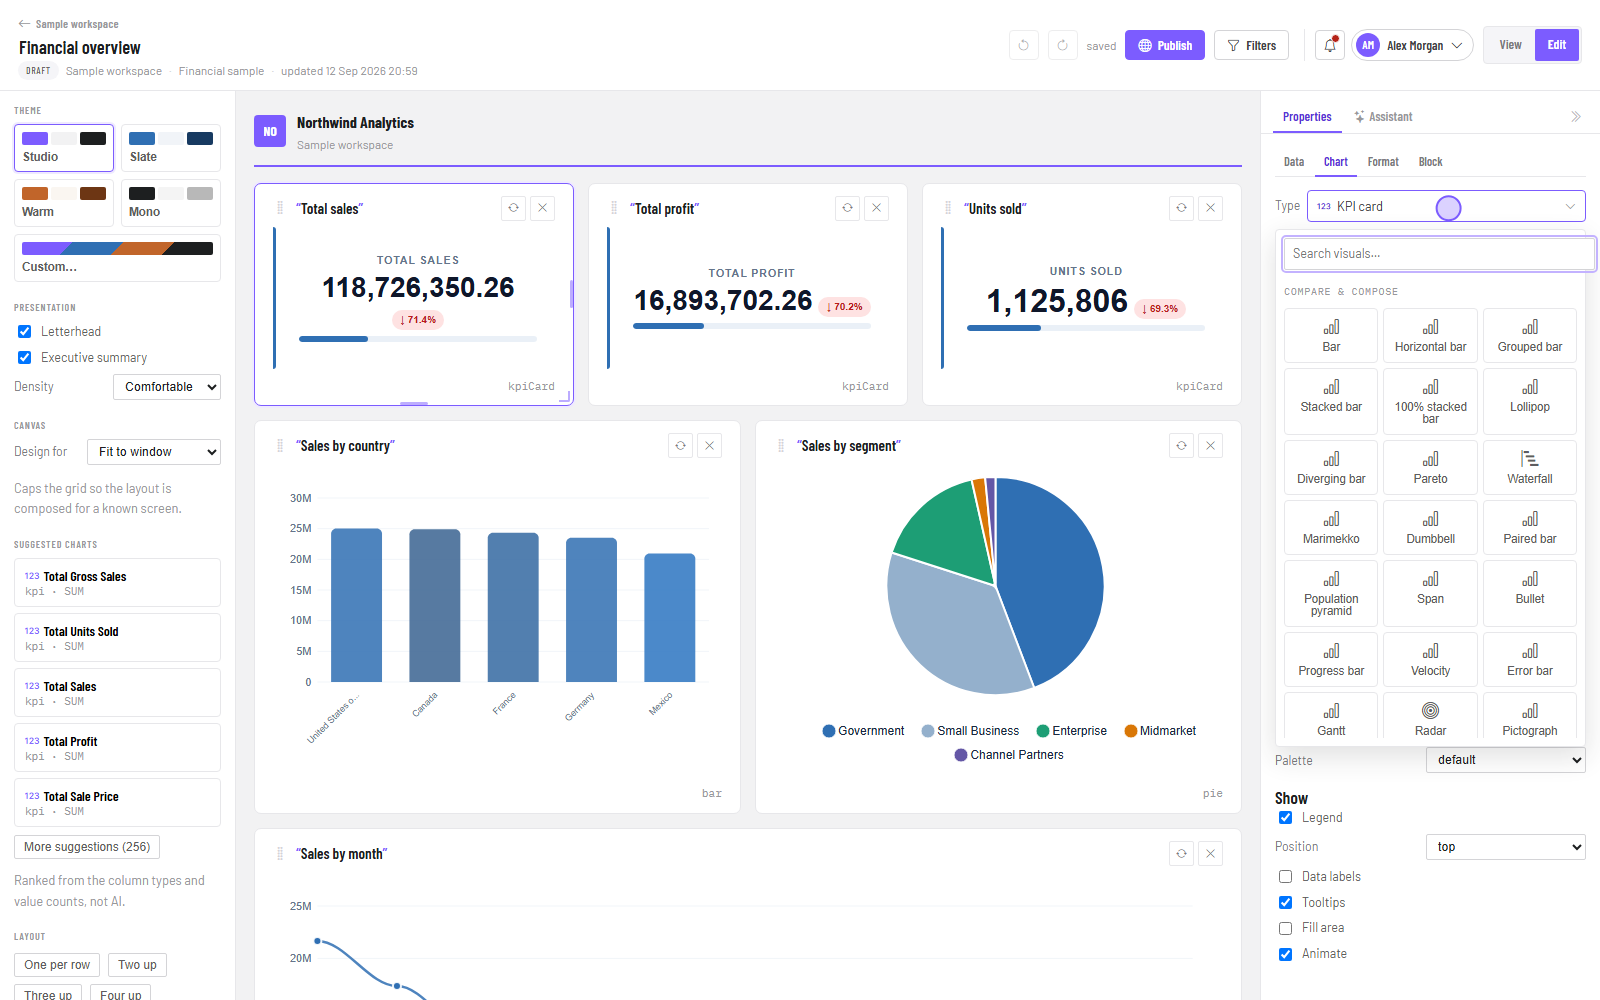Turn off Tooltips
This screenshot has width=1600, height=1000.
click(1286, 903)
